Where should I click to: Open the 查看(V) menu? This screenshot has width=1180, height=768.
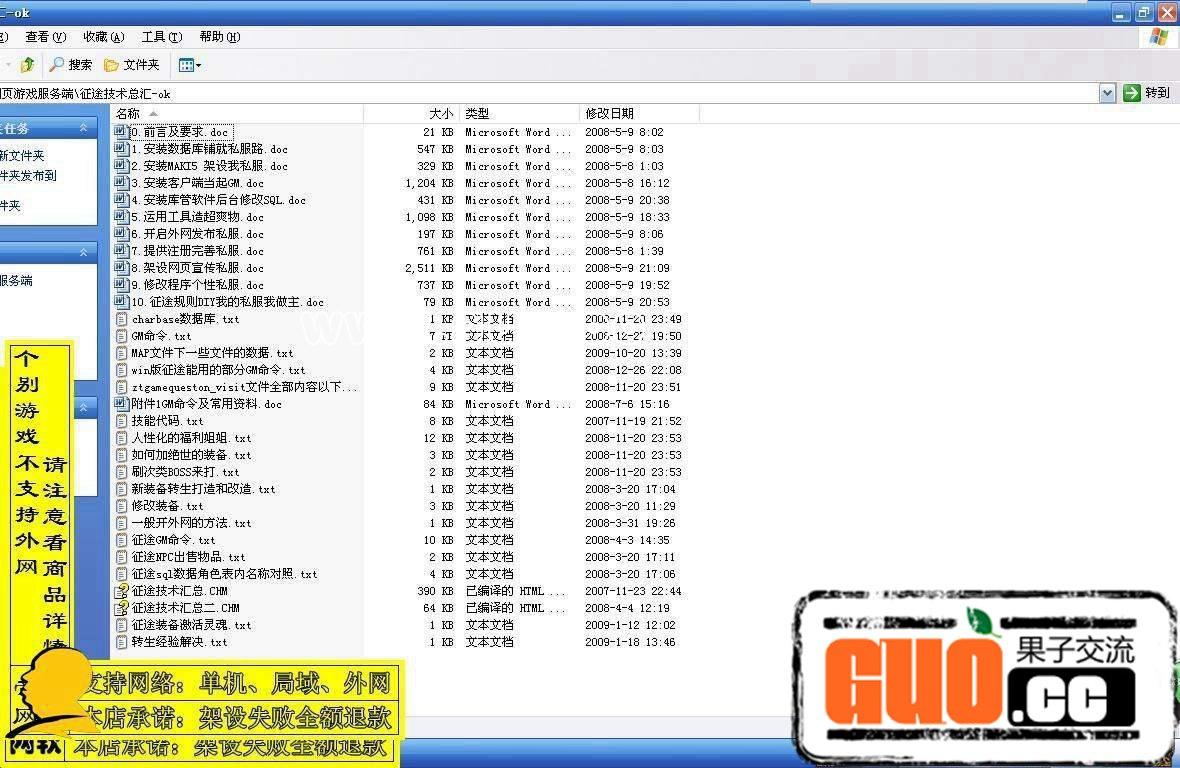pyautogui.click(x=45, y=37)
